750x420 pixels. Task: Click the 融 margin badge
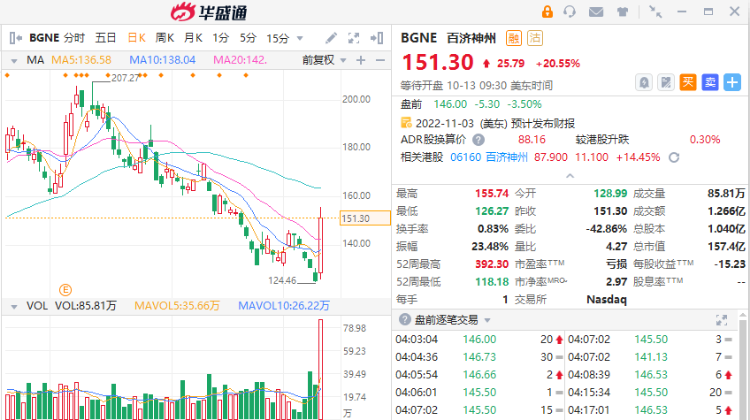(x=514, y=38)
